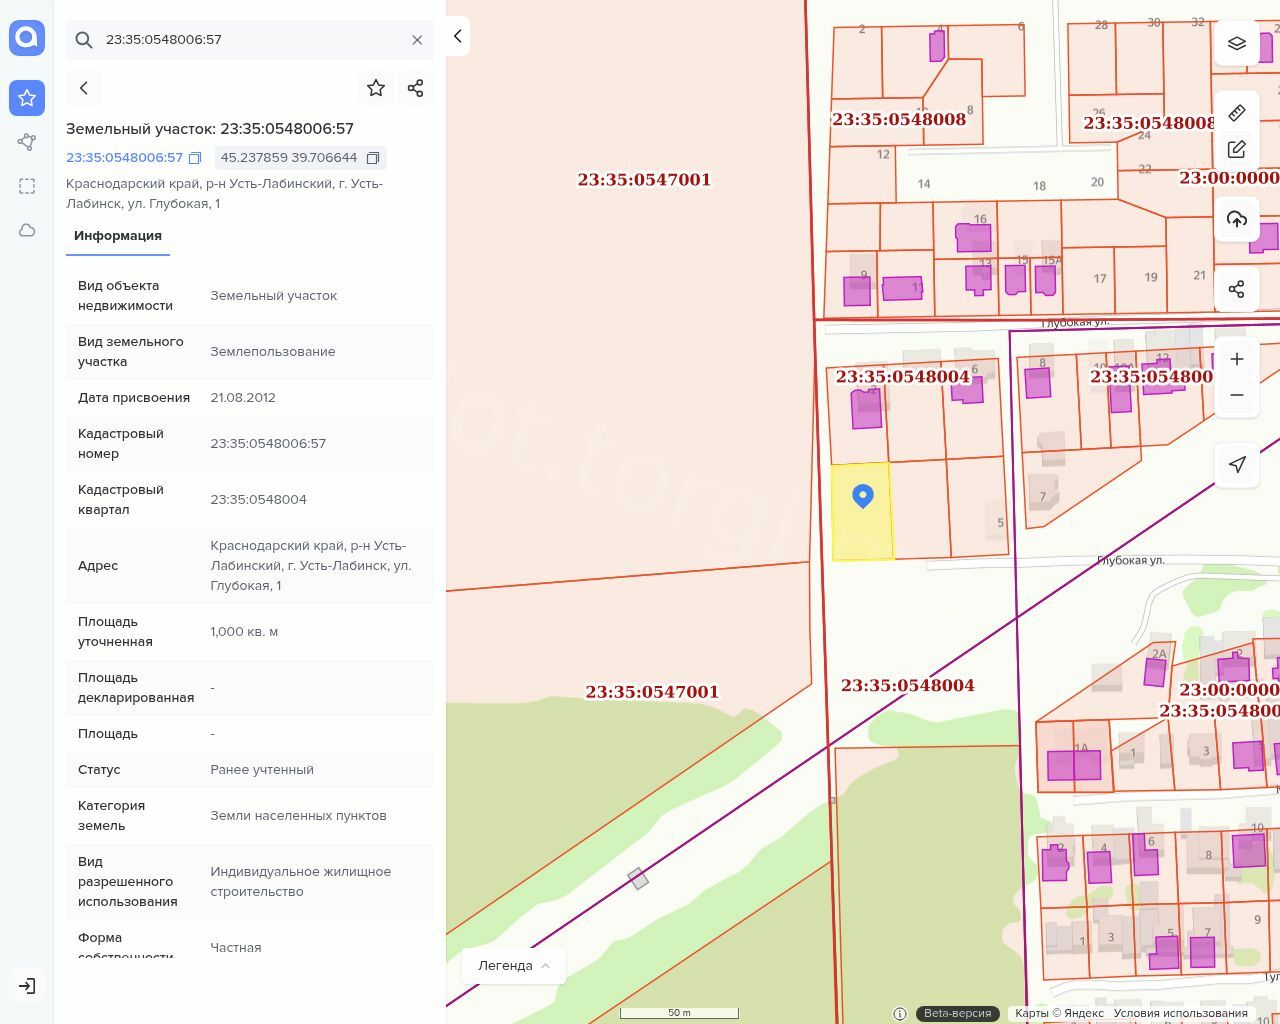This screenshot has height=1024, width=1280.
Task: Select the rectangular selection tool in sidebar
Action: coord(27,186)
